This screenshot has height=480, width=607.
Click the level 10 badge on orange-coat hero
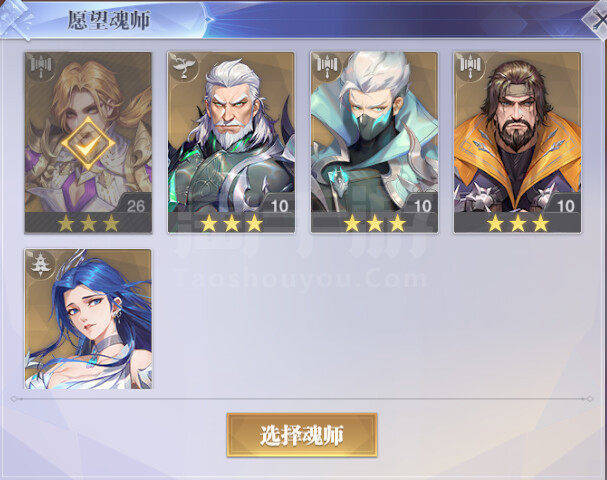click(x=564, y=204)
